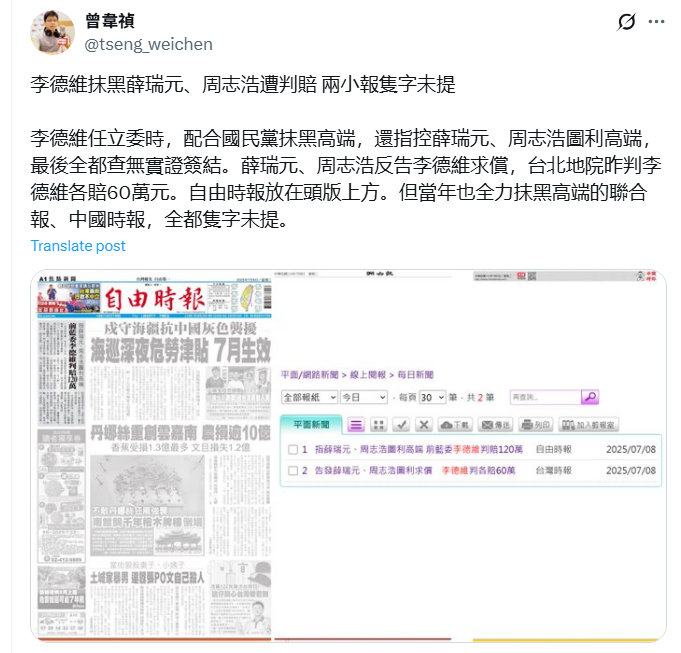Open the 全部報紙 newspaper dropdown

309,397
